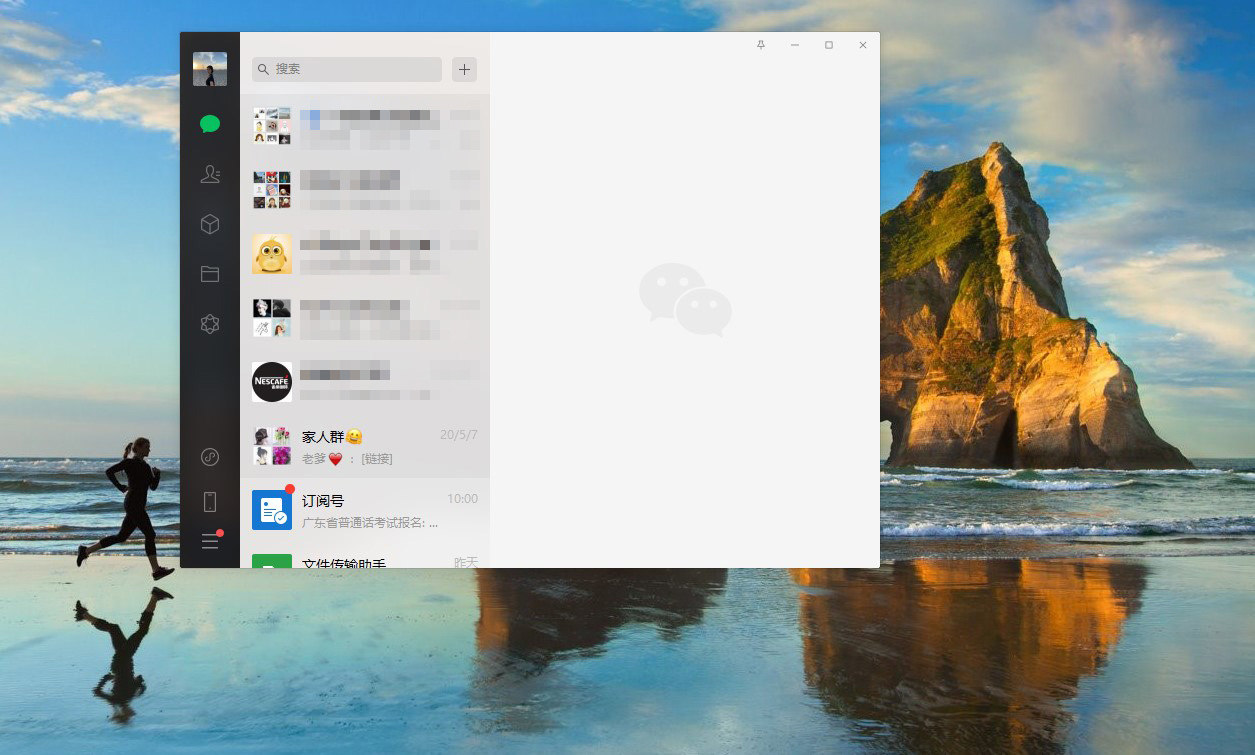Screen dimensions: 1255x755
Task: Open the 文件传输助手 conversation
Action: (x=365, y=561)
